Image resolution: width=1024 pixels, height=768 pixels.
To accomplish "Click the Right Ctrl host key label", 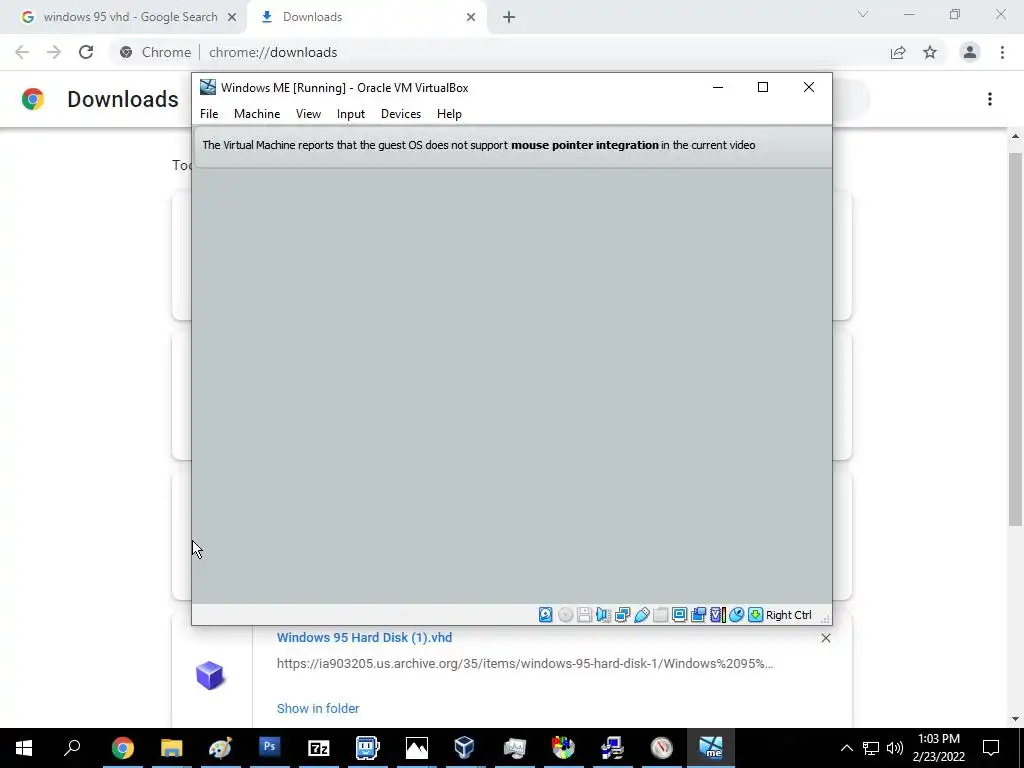I will [x=788, y=615].
